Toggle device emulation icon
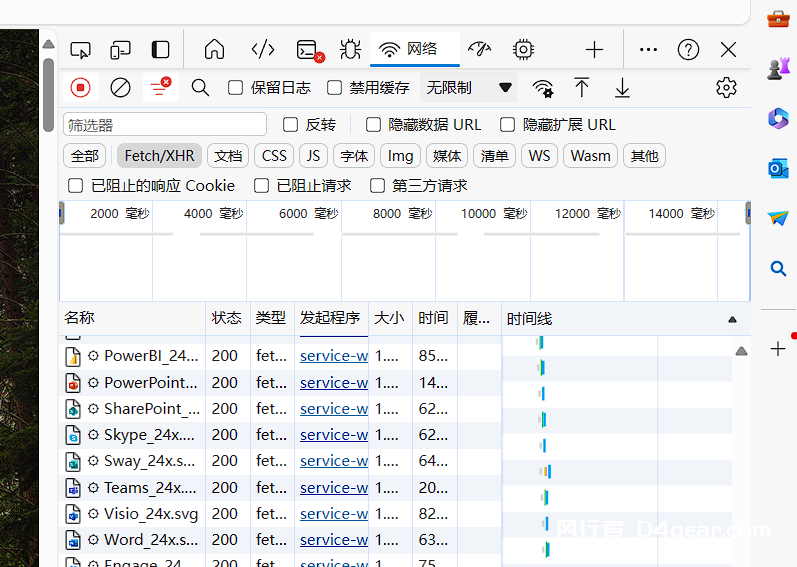 (120, 49)
